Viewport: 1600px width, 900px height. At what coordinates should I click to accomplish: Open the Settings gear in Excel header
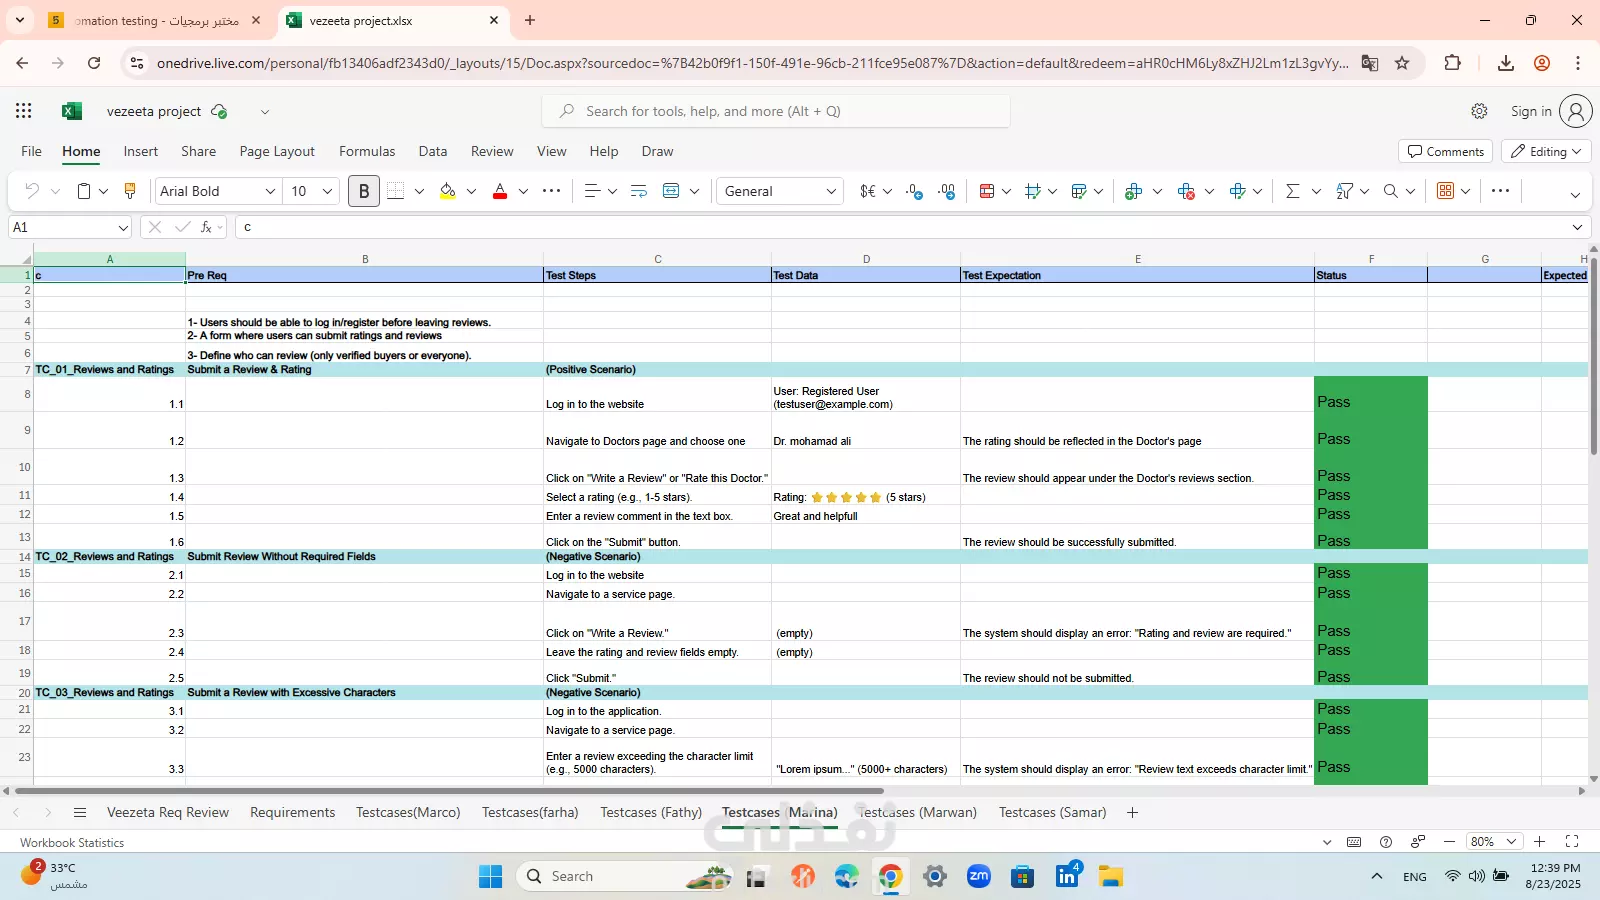(1479, 111)
